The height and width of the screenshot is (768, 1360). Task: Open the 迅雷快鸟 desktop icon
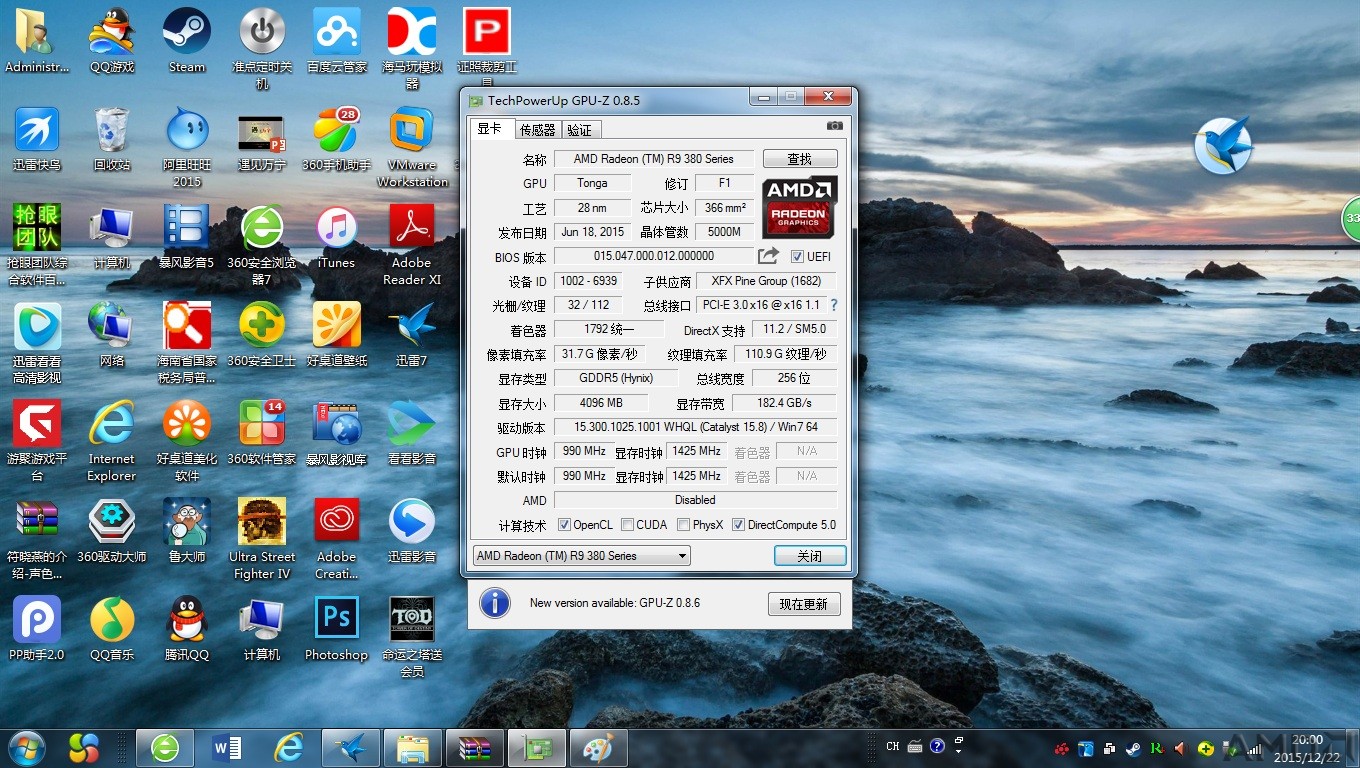click(x=37, y=140)
